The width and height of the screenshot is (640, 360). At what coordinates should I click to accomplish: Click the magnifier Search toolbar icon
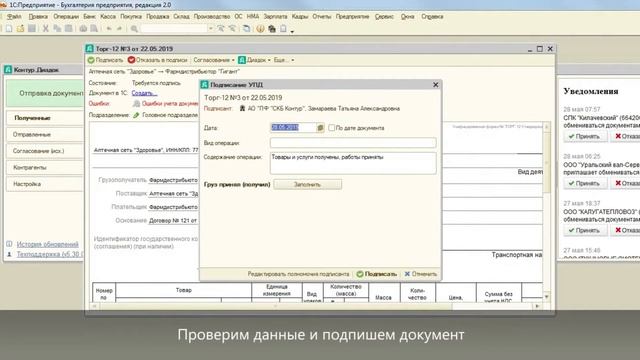[x=134, y=29]
